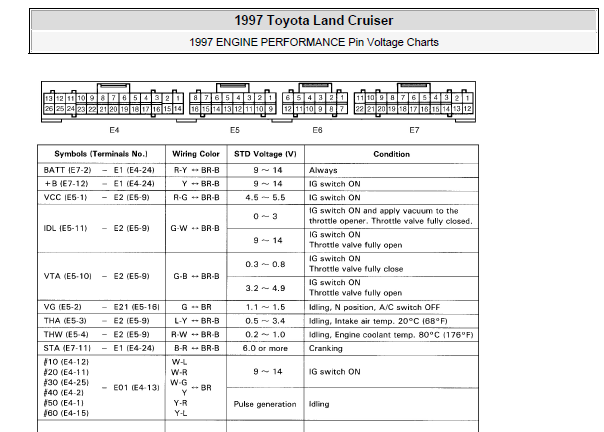604x432 pixels.
Task: Click the "G-W ↔ BR-B" wiring color
Action: point(195,228)
